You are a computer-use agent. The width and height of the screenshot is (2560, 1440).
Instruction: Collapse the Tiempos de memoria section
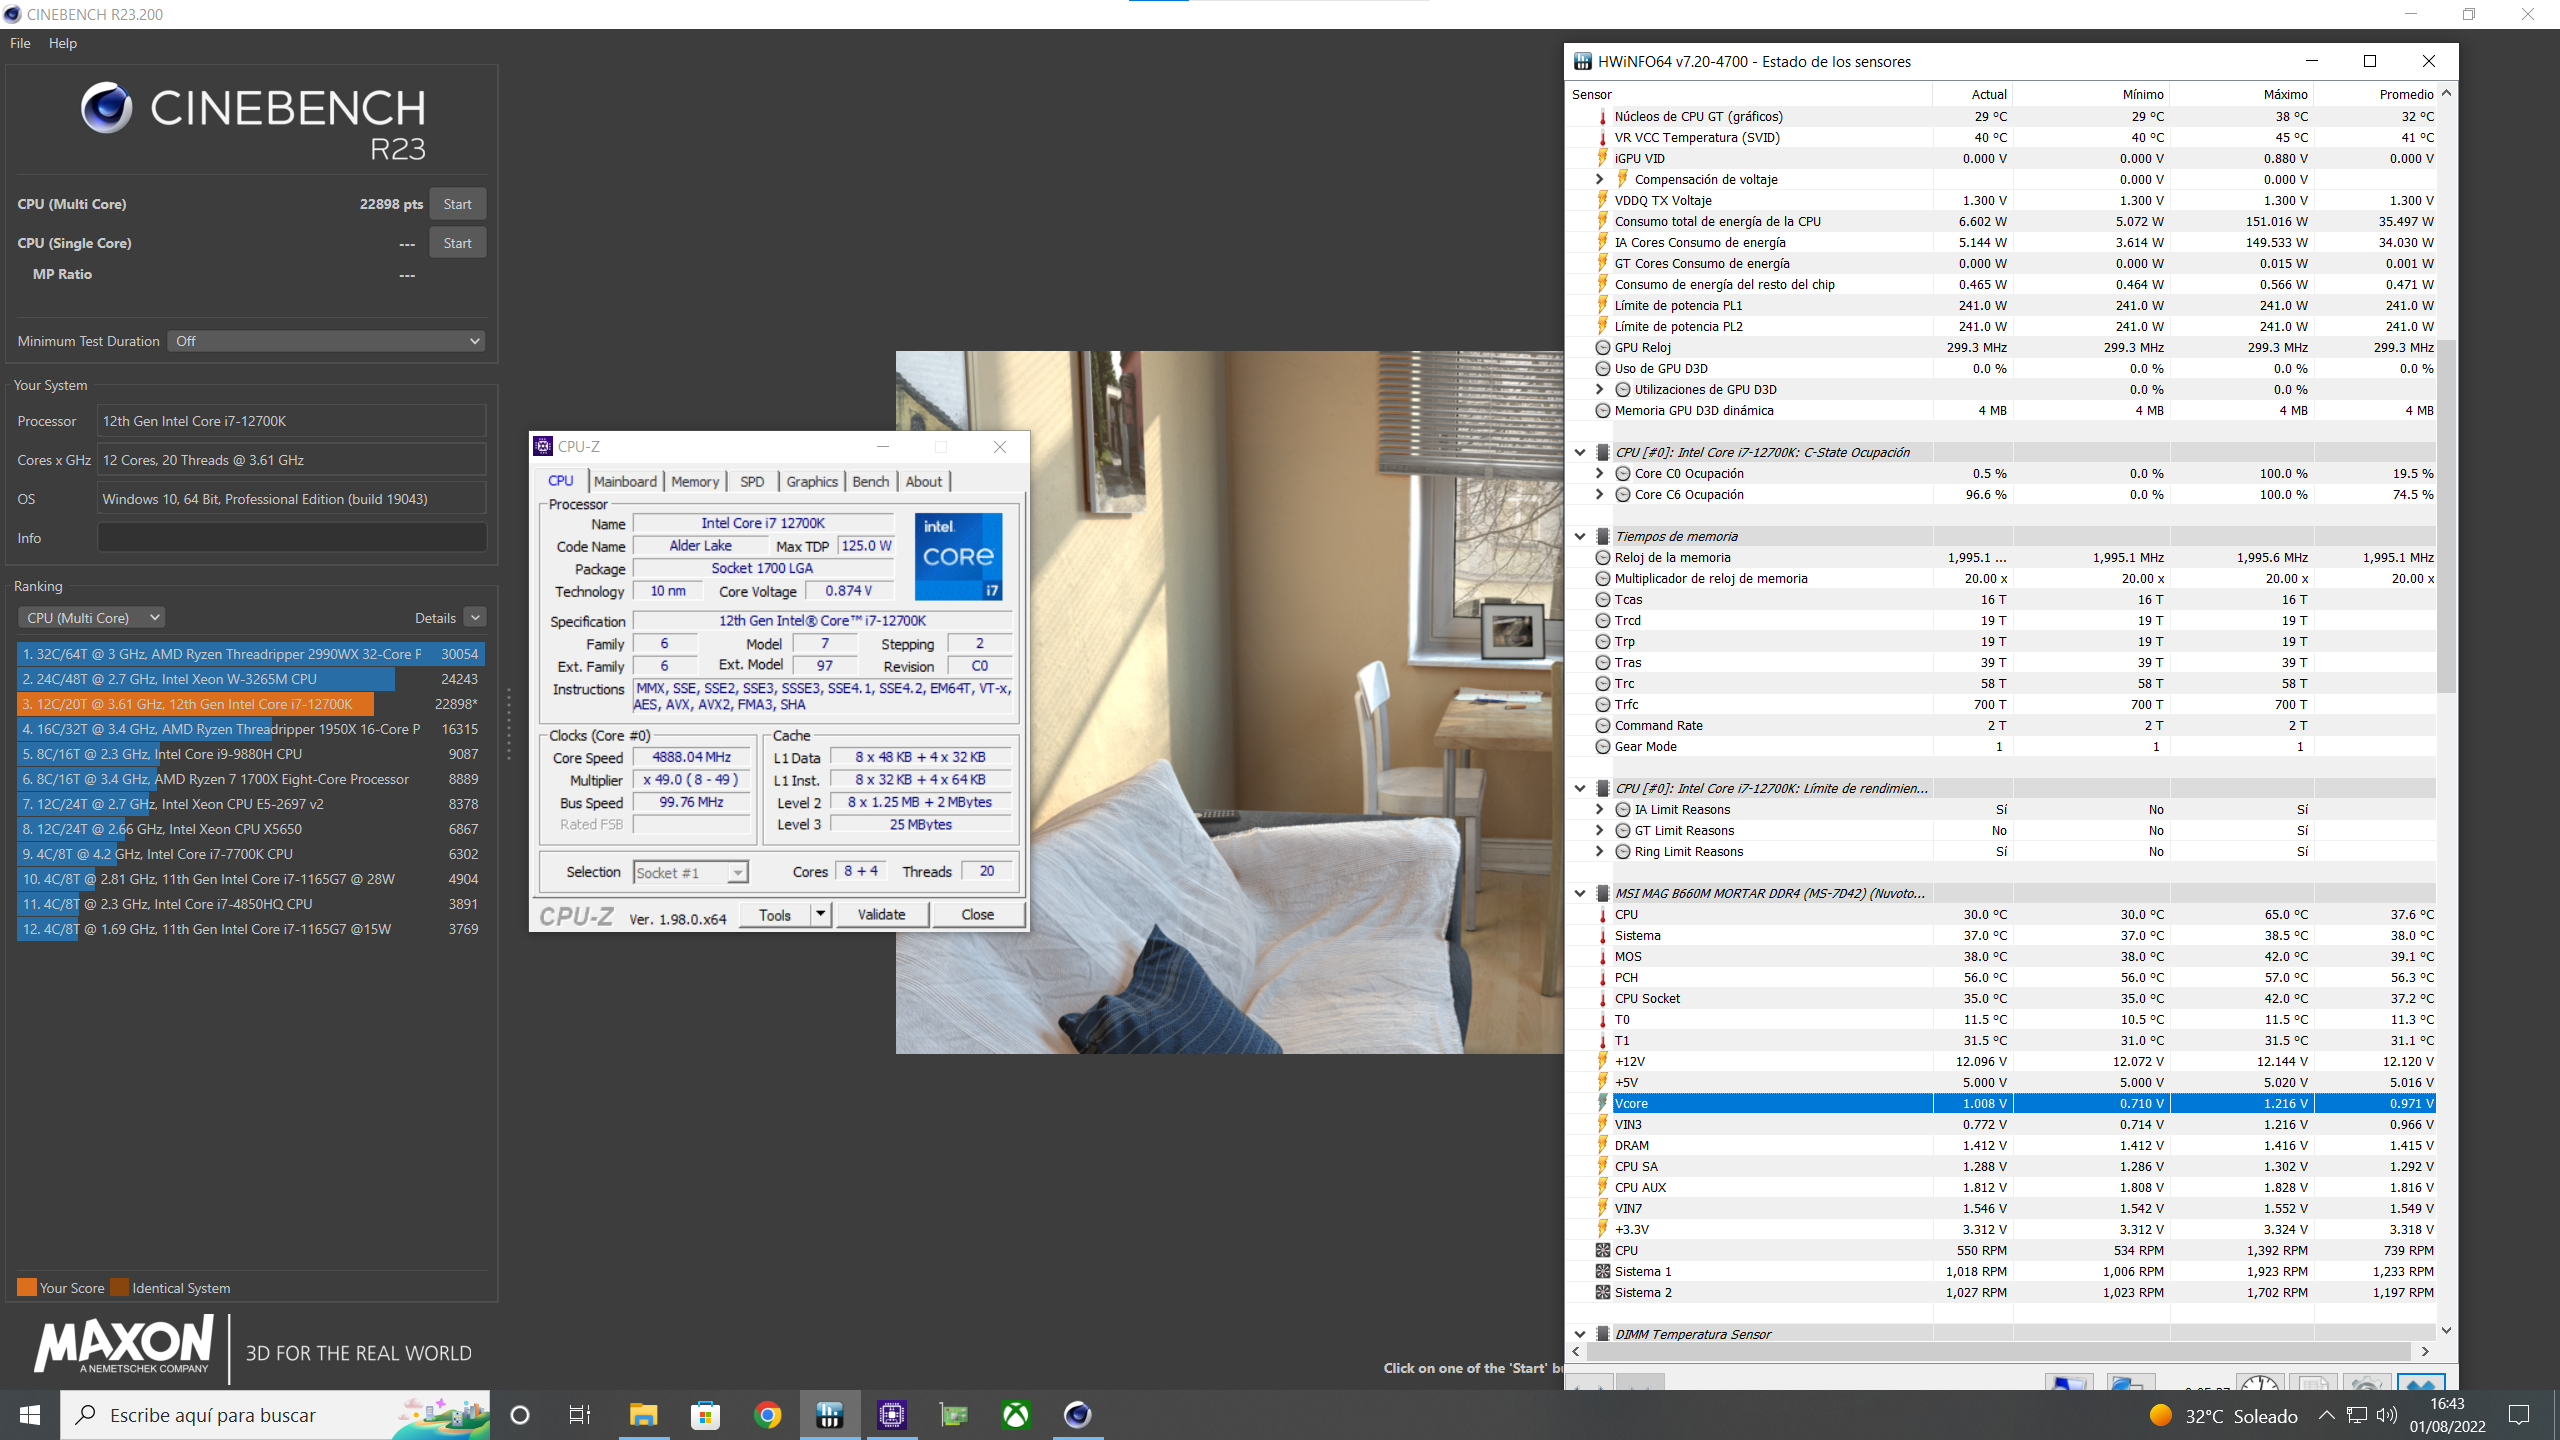coord(1580,536)
